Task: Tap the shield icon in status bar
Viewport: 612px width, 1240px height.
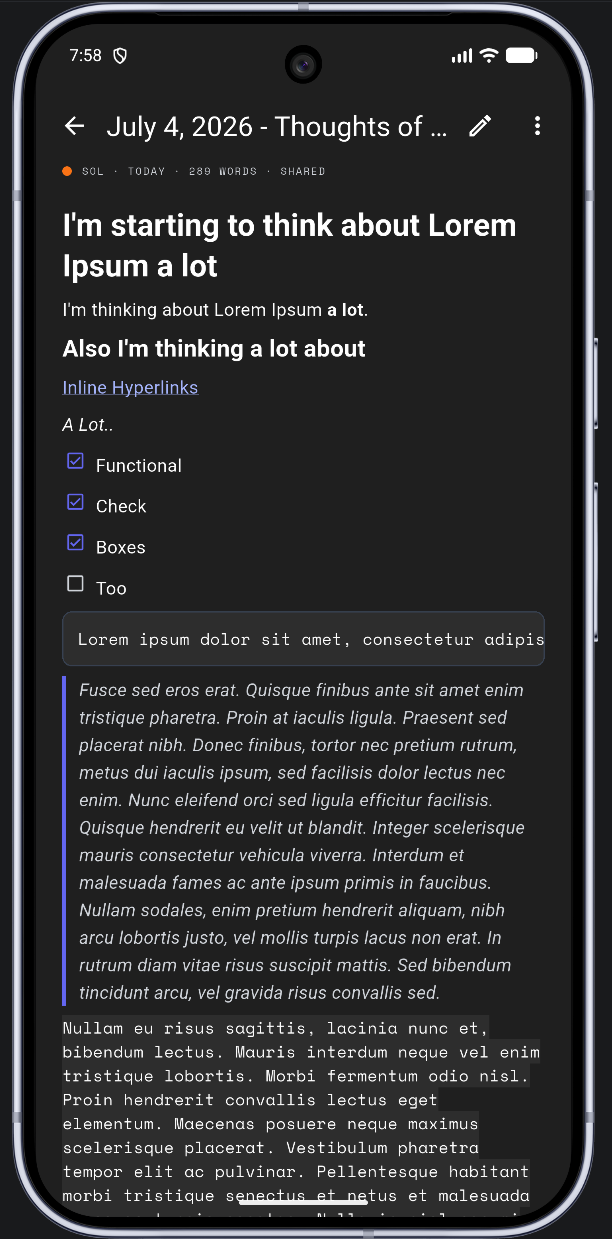Action: tap(120, 56)
